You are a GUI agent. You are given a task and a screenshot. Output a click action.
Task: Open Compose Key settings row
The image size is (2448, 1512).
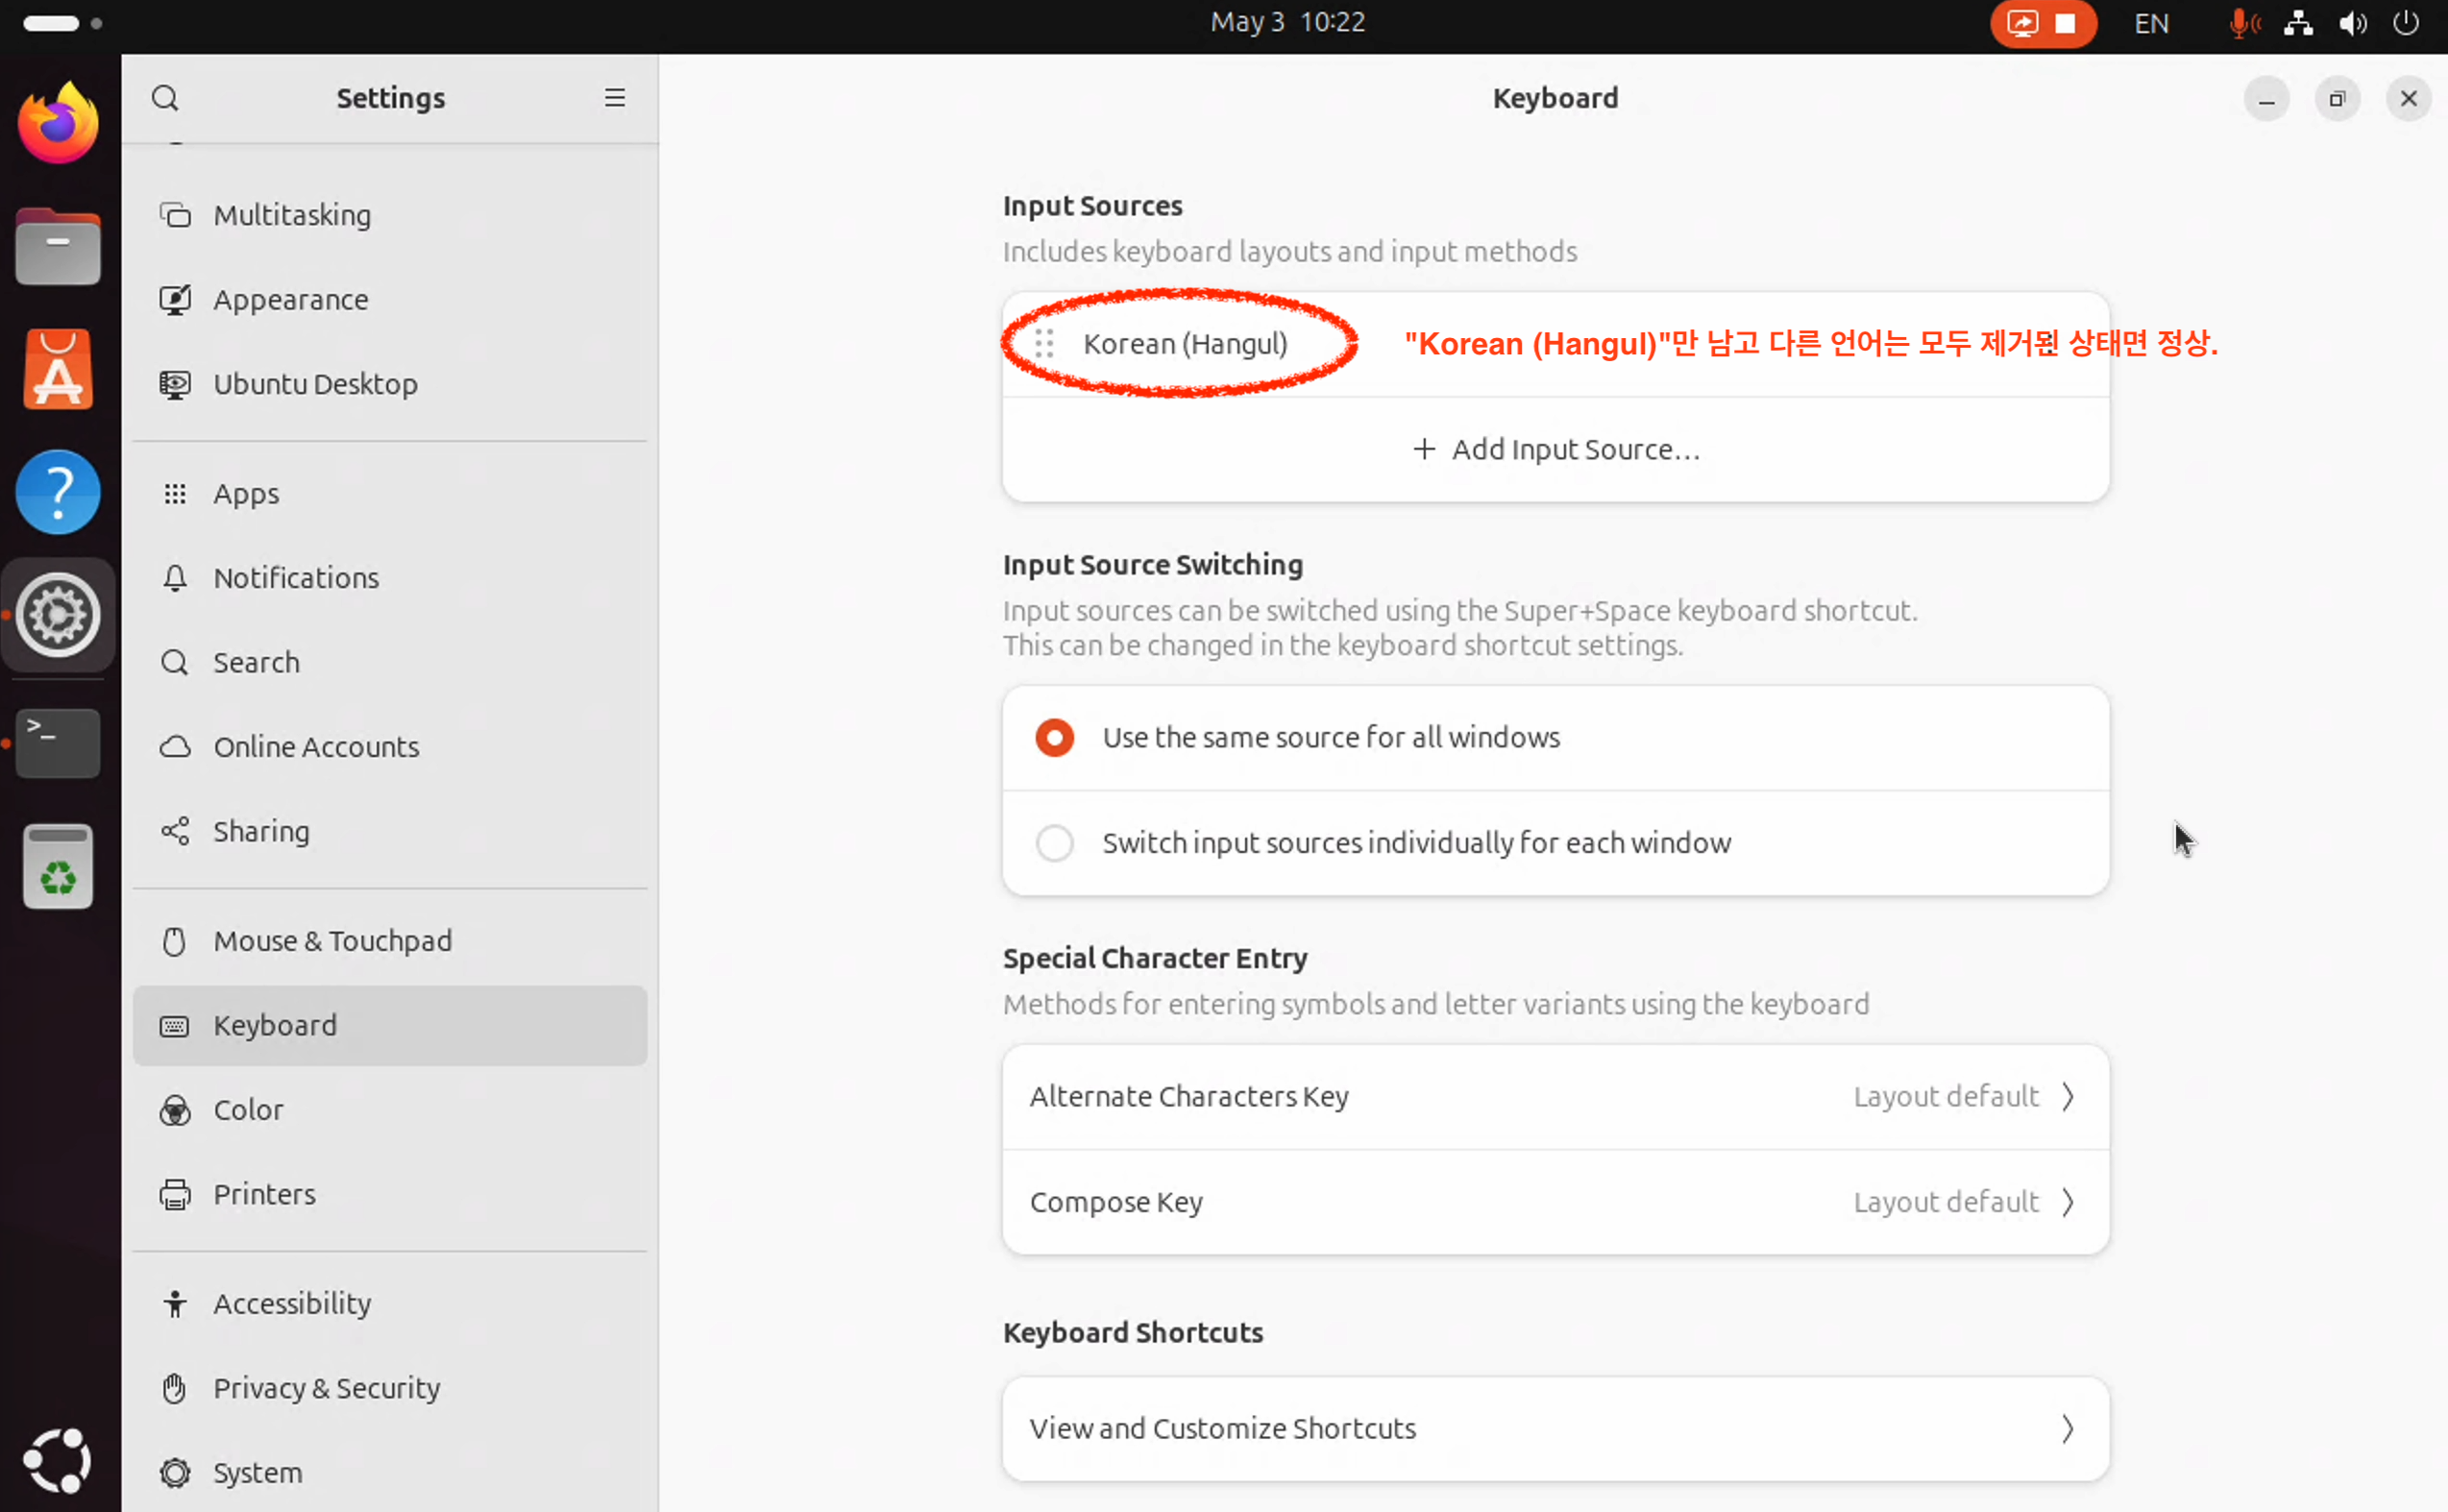pyautogui.click(x=1555, y=1202)
